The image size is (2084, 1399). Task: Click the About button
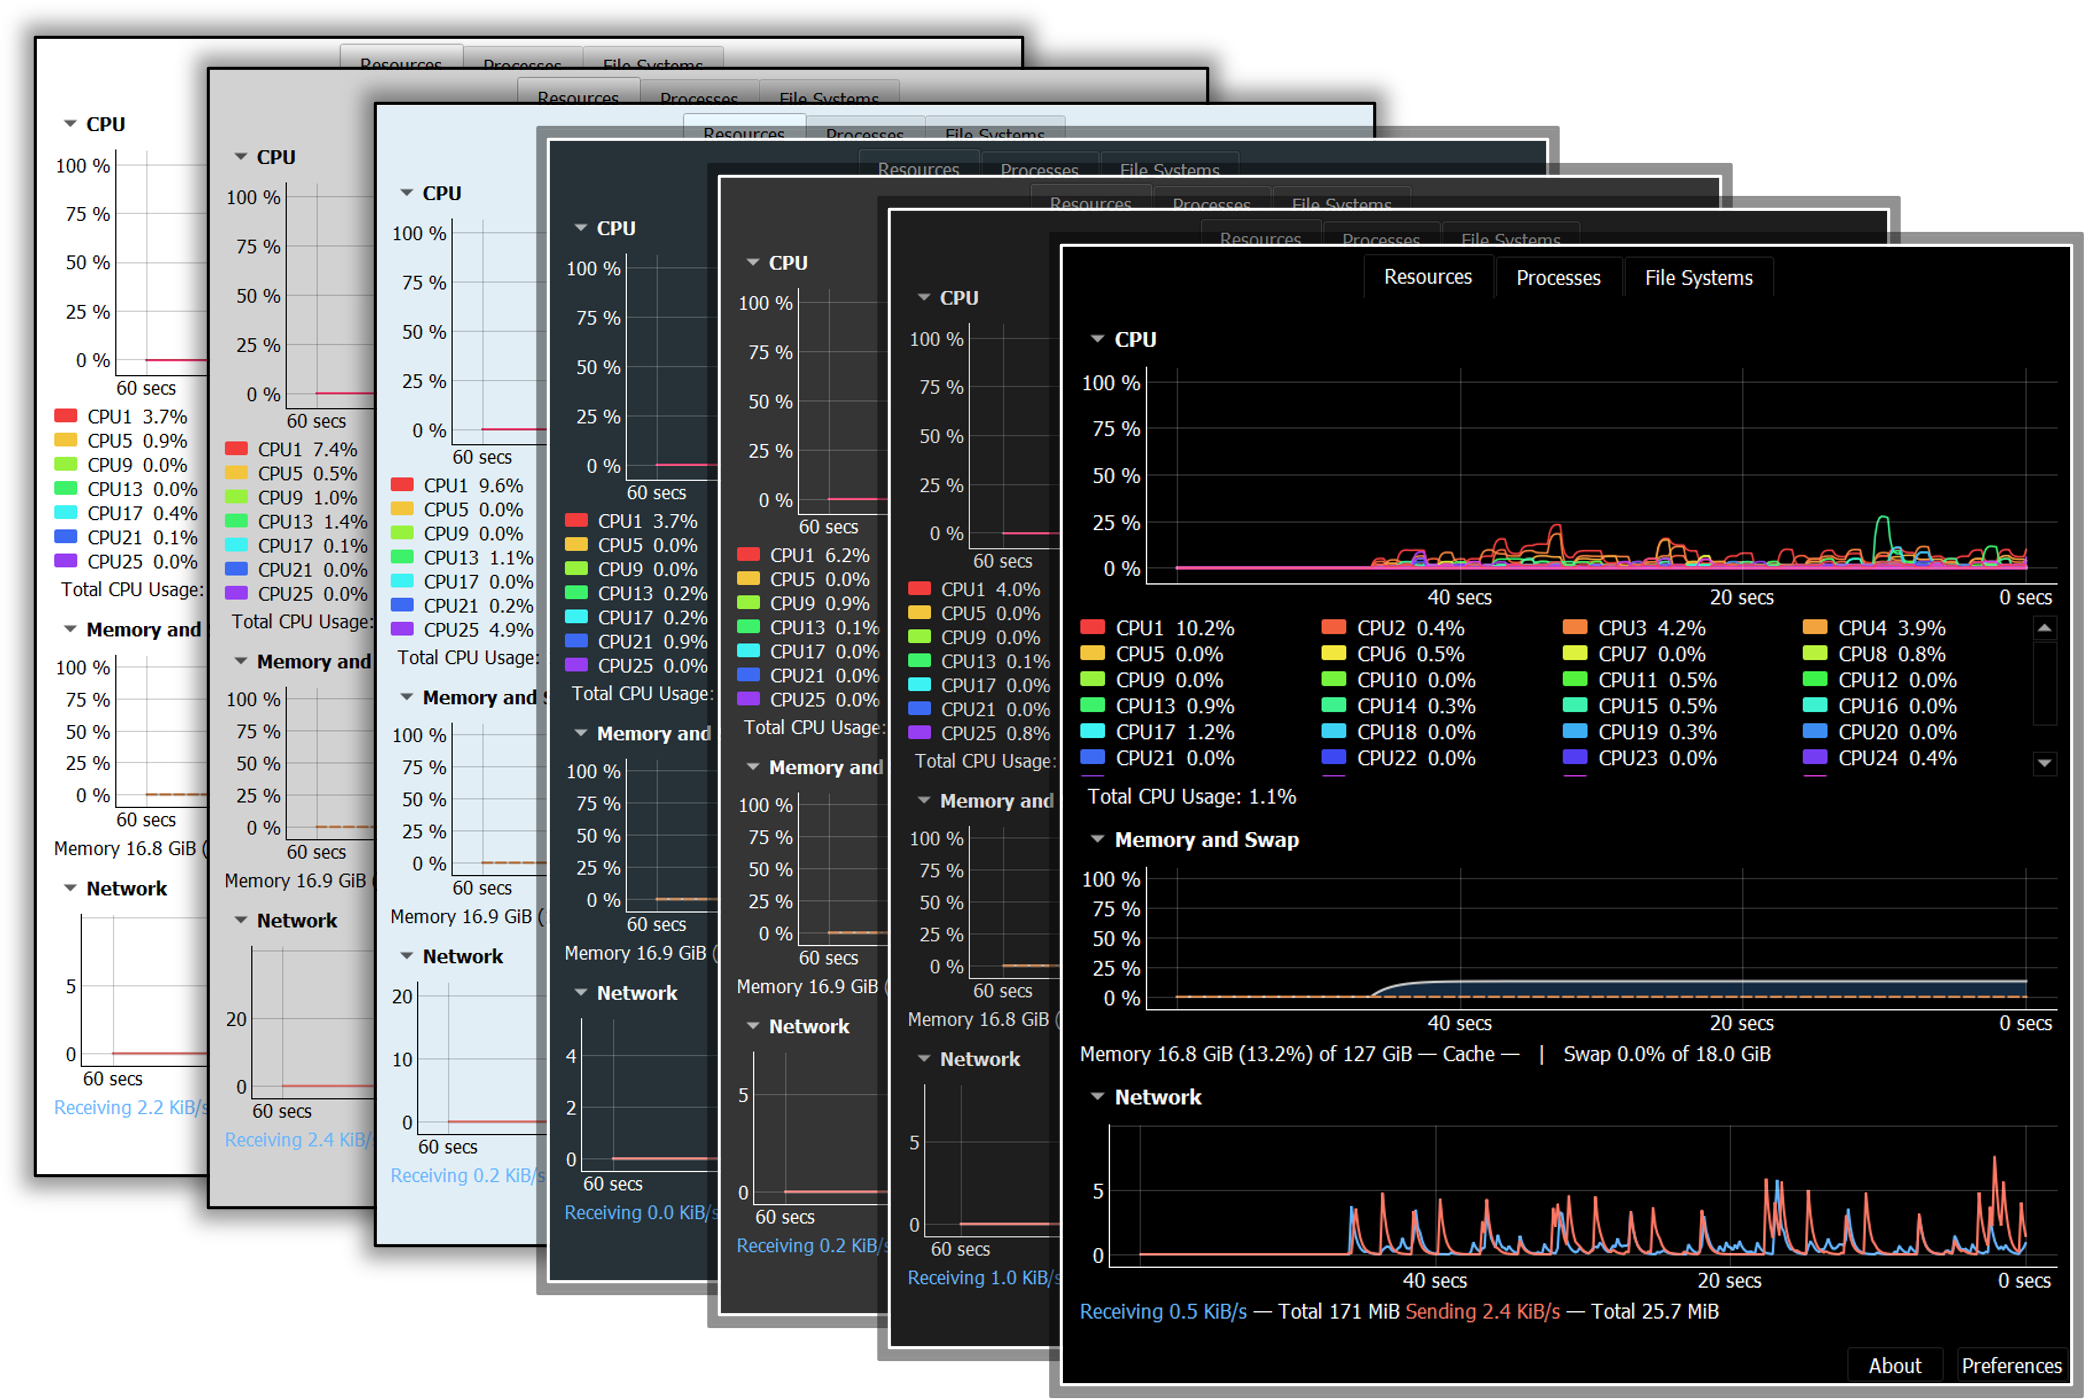pyautogui.click(x=1894, y=1365)
